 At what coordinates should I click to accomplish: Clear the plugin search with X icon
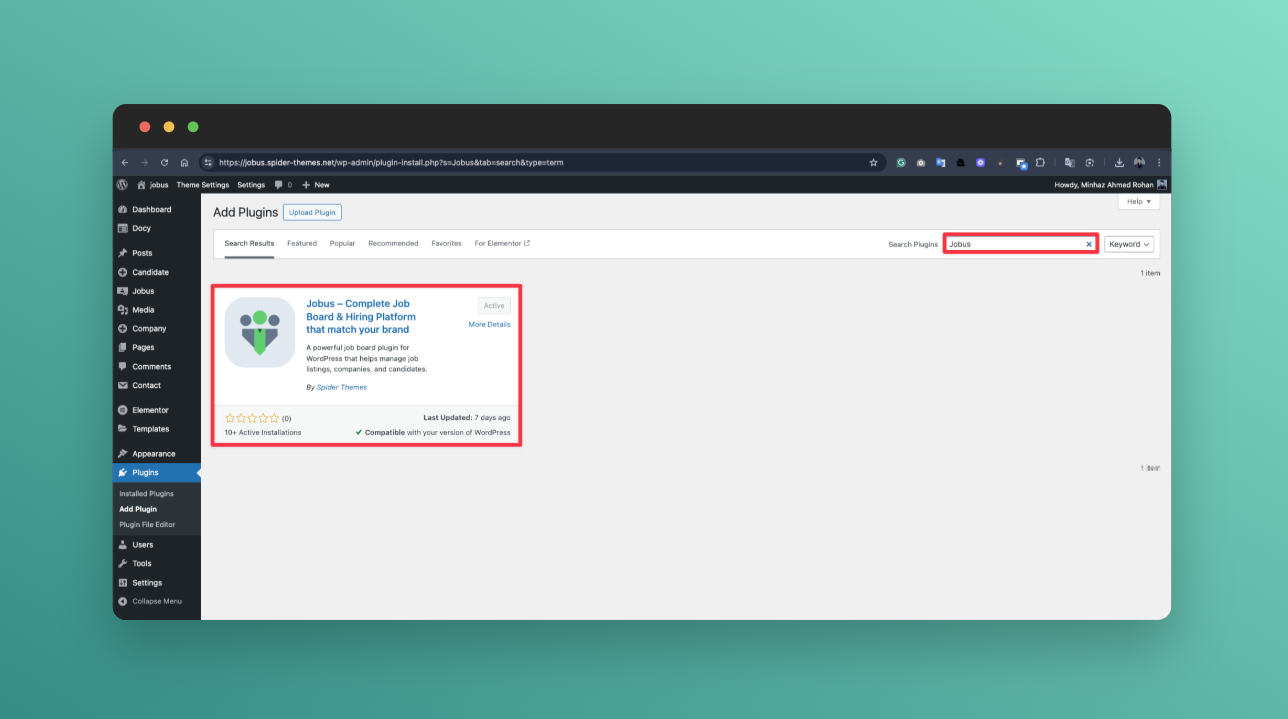[x=1089, y=244]
